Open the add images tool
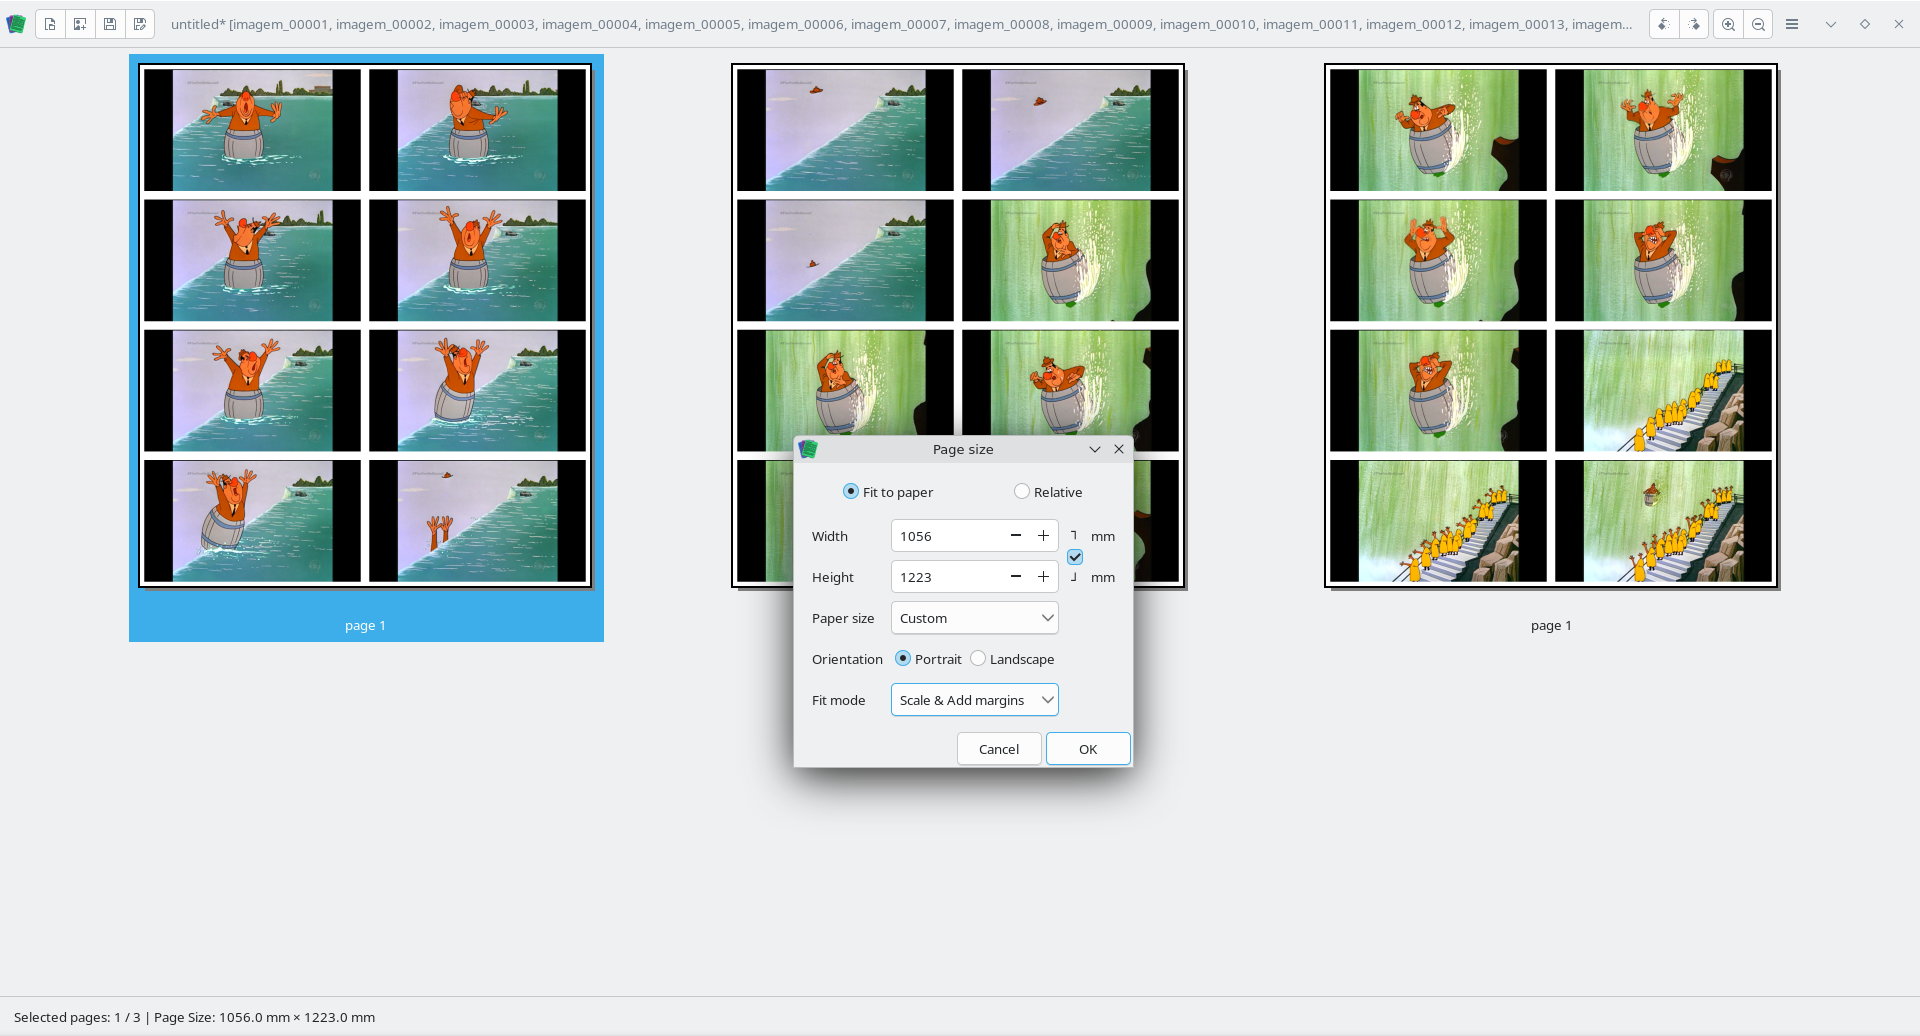The height and width of the screenshot is (1036, 1920). click(x=80, y=24)
